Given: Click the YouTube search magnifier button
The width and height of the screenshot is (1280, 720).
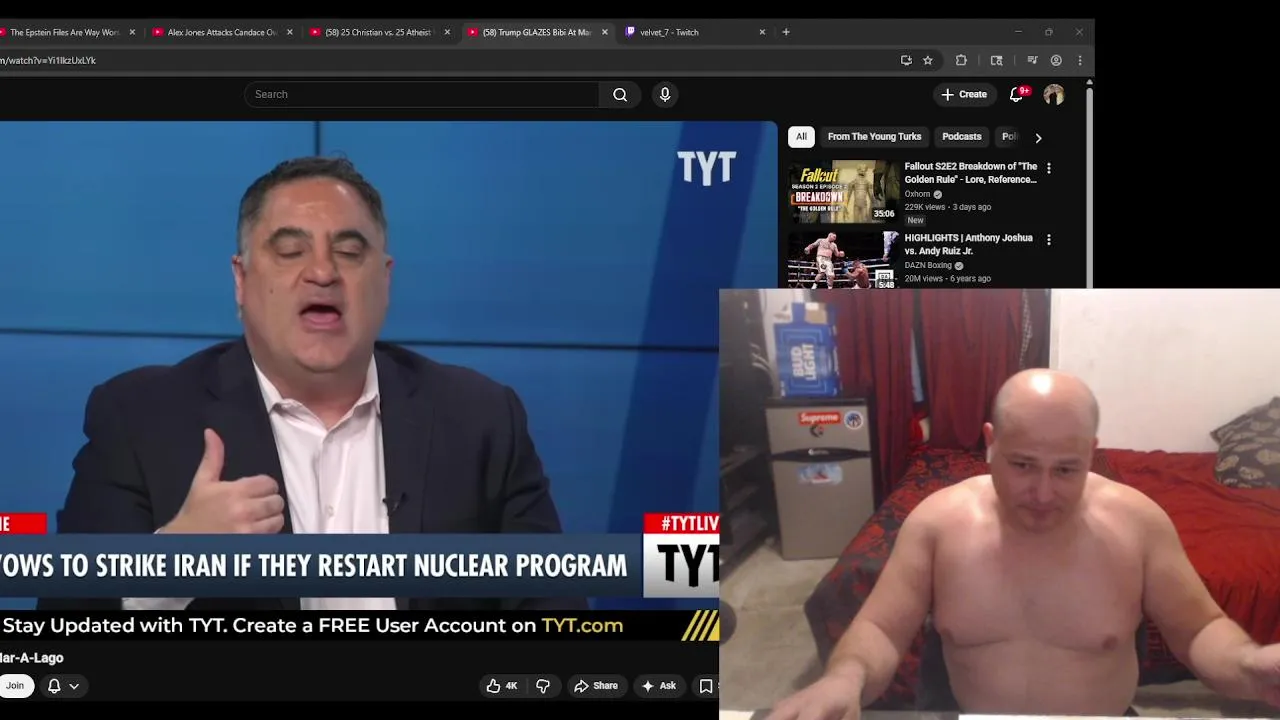Looking at the screenshot, I should [620, 94].
